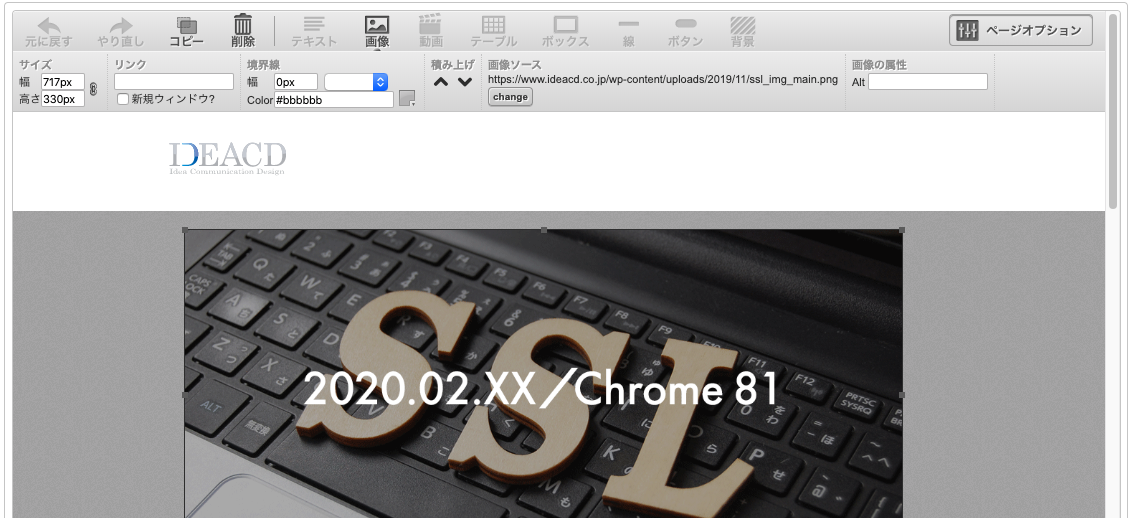The width and height of the screenshot is (1131, 518).
Task: Click the top-left corner handle of image
Action: click(x=185, y=230)
